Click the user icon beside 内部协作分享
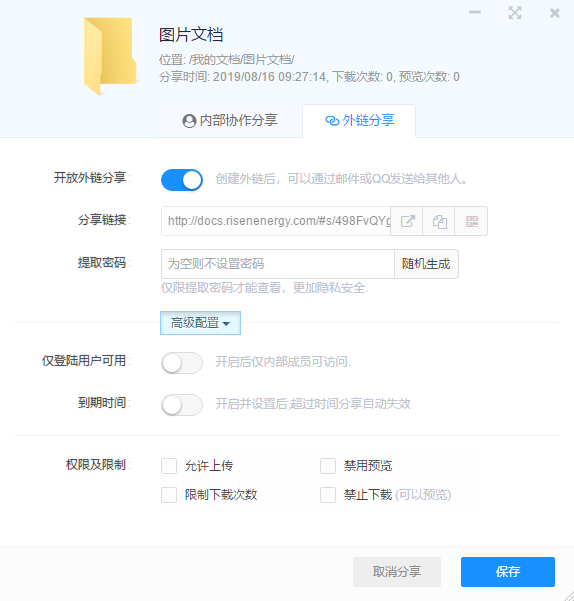 (x=189, y=121)
